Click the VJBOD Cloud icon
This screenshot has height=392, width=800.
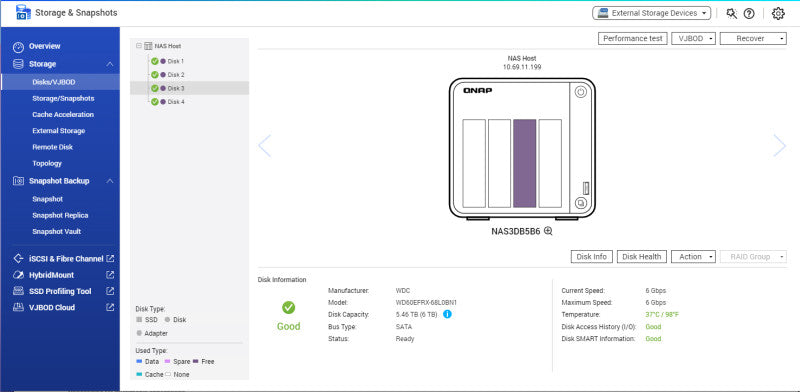click(18, 307)
